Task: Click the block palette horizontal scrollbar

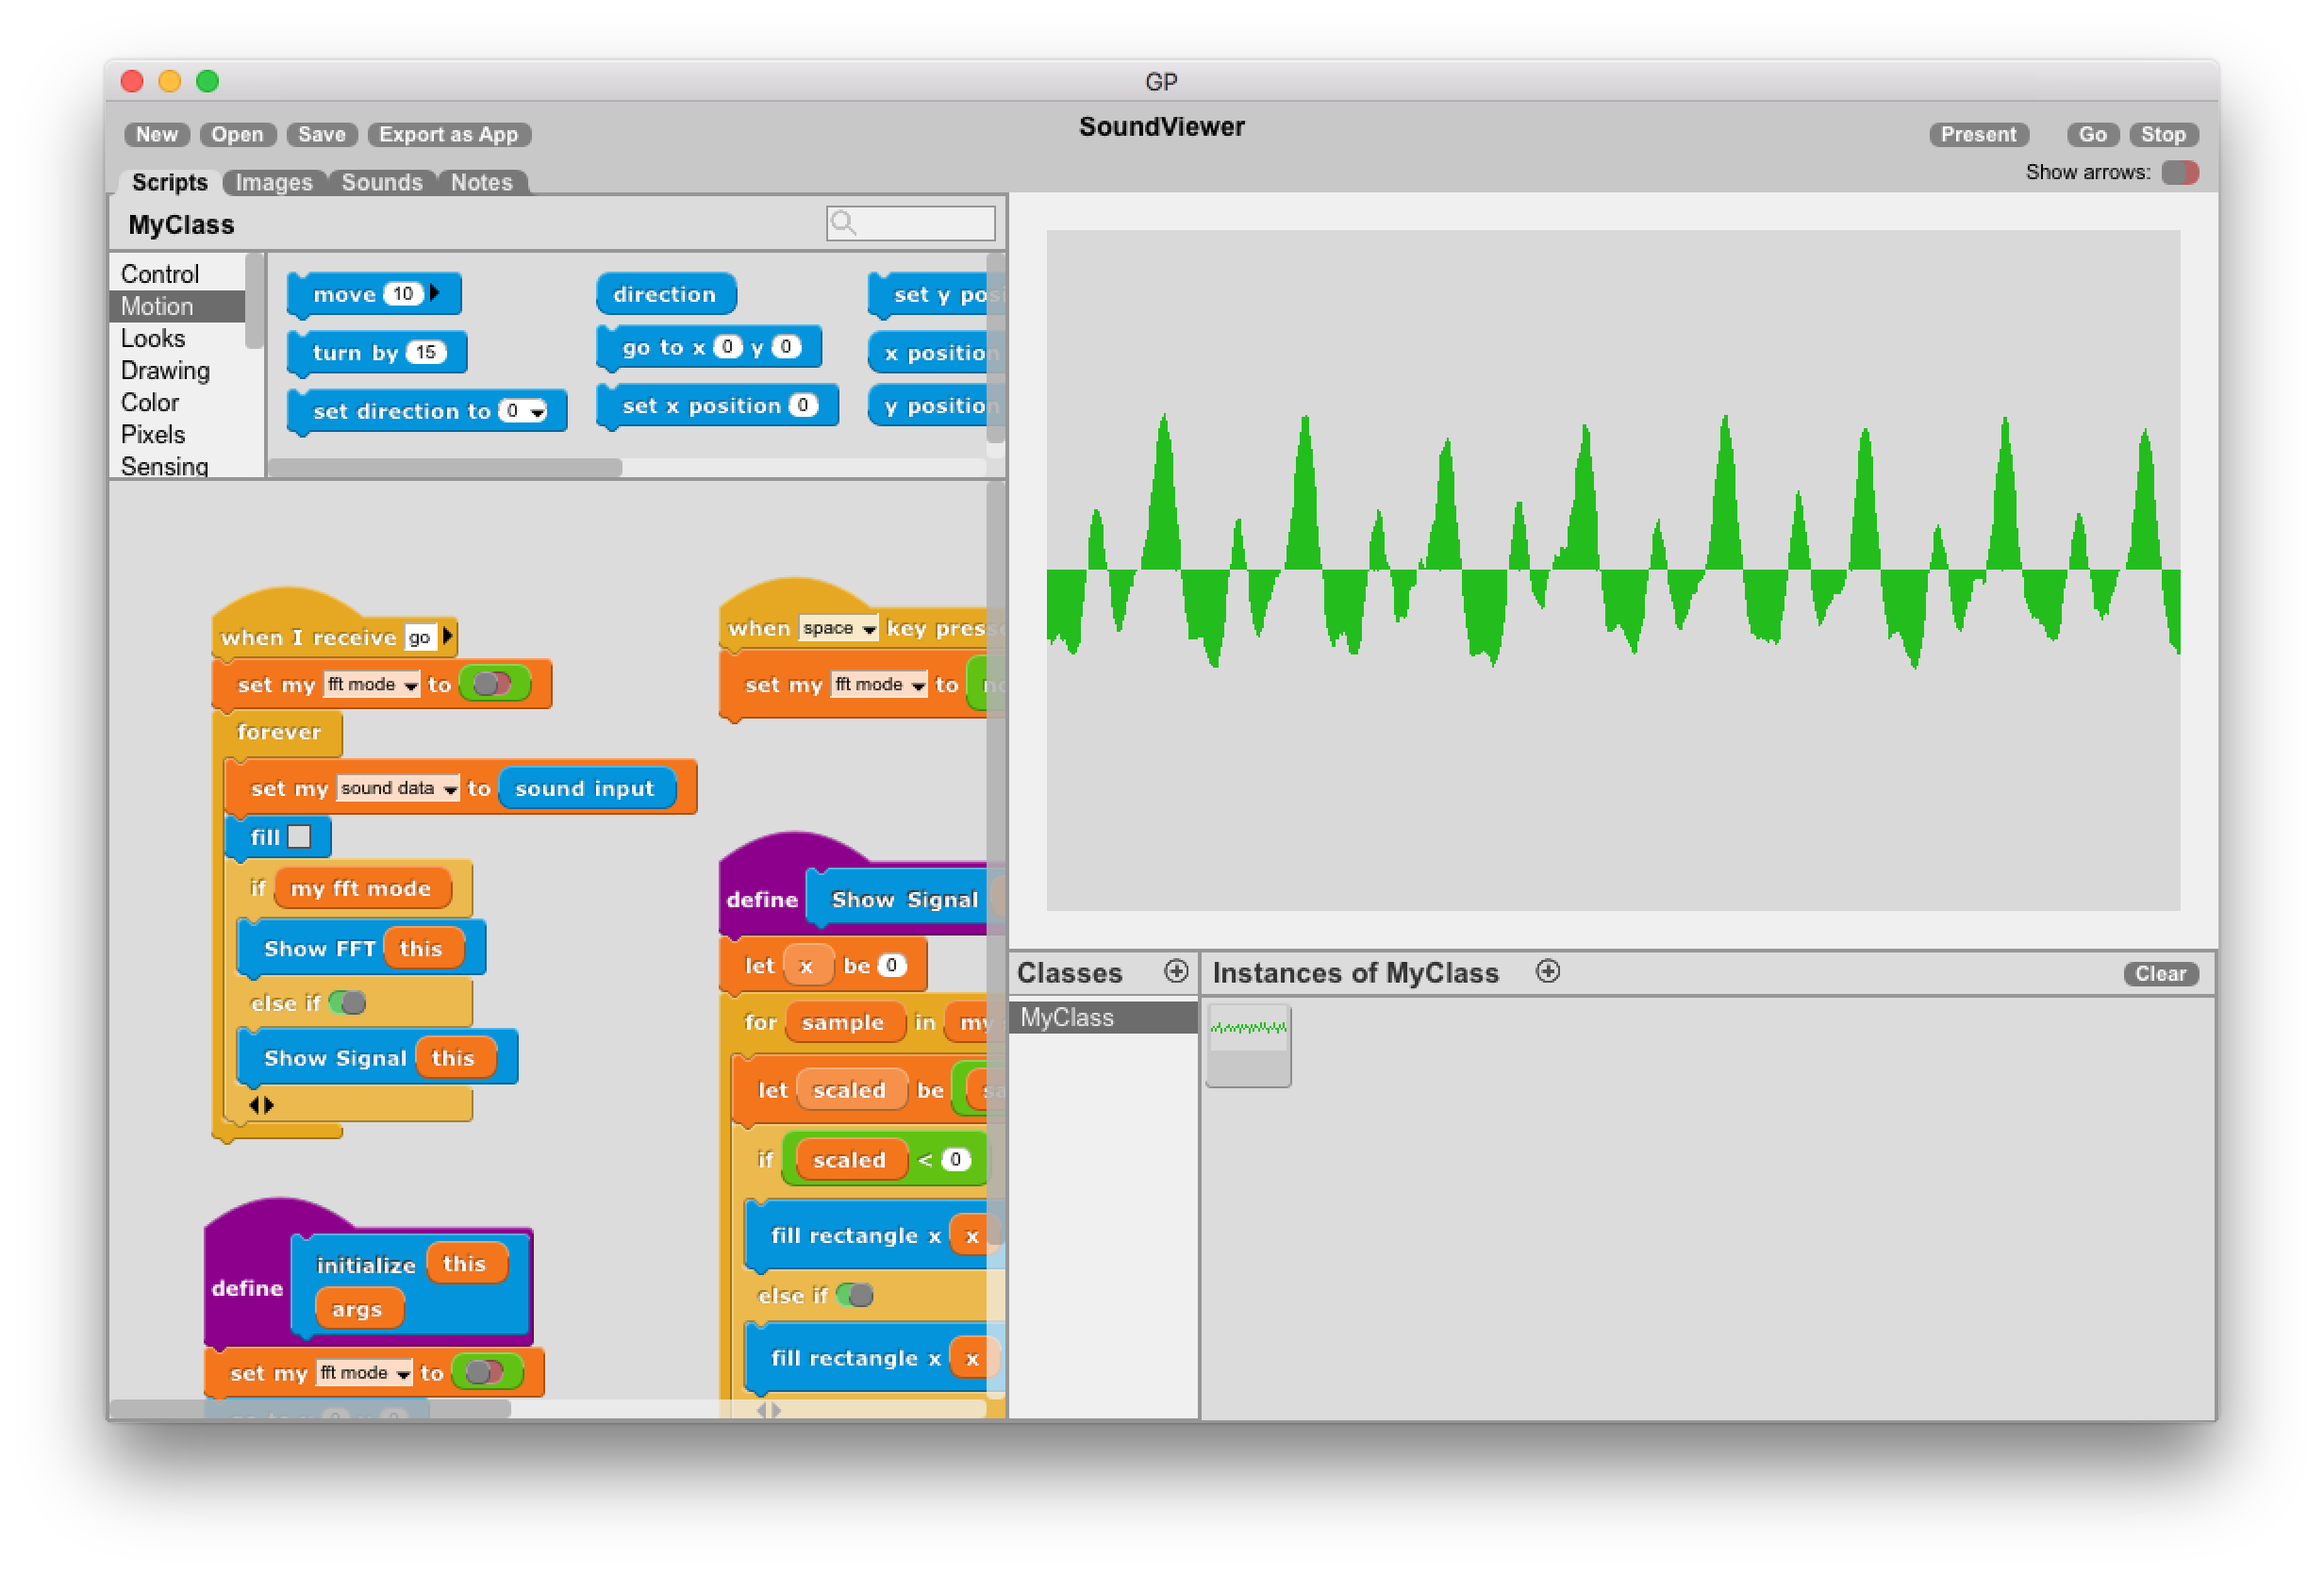Action: 445,467
